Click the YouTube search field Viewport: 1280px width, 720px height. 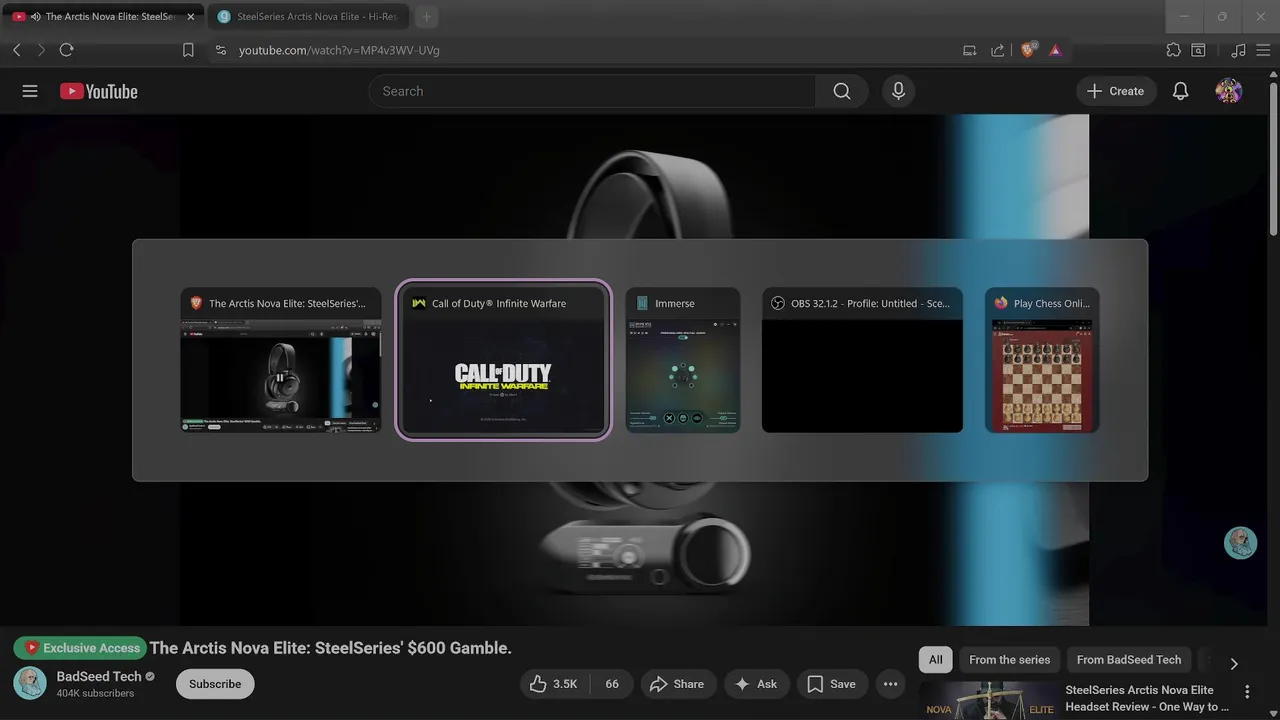[x=593, y=91]
